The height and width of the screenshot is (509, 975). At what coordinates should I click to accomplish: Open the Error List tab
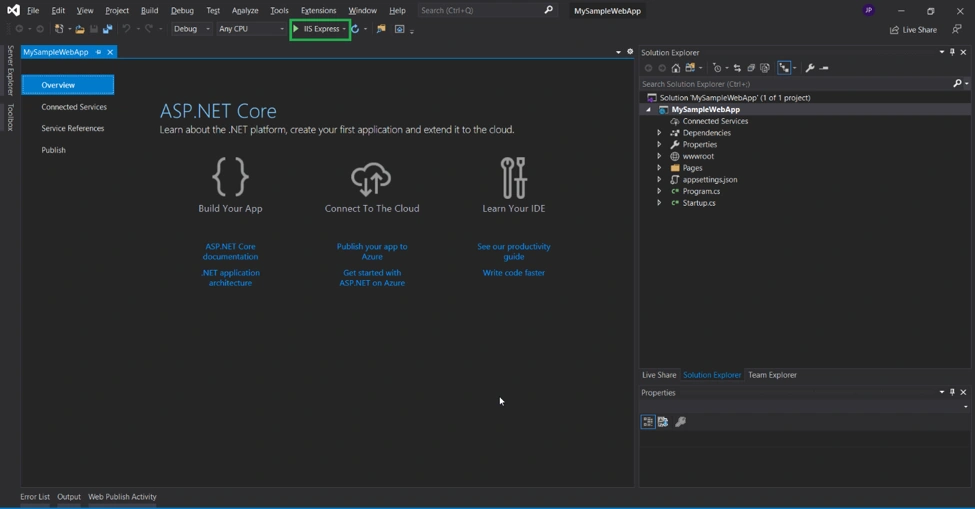(x=35, y=497)
